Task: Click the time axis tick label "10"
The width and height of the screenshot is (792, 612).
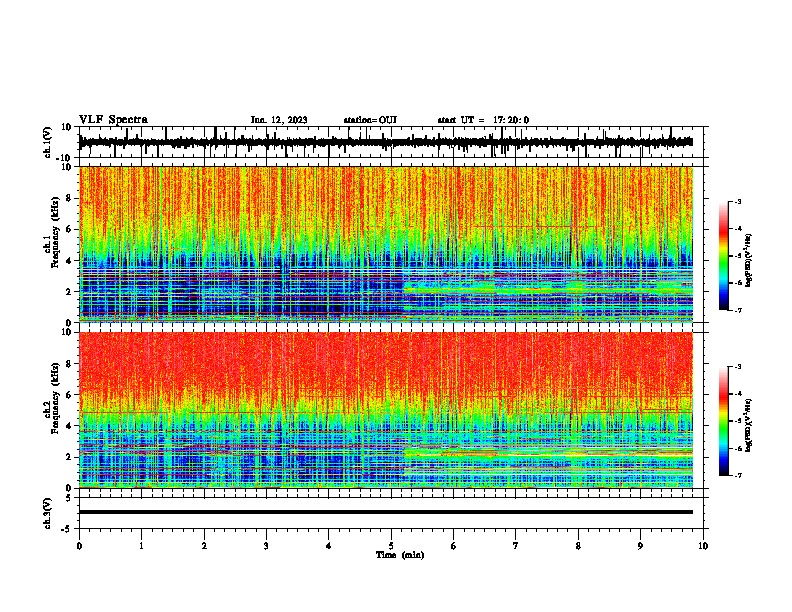Action: pos(703,546)
